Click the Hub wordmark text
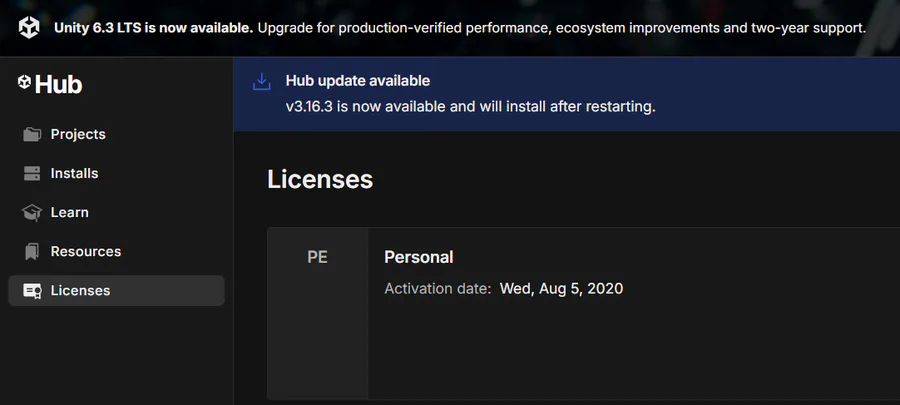Screen dimensions: 900x405 pos(59,85)
